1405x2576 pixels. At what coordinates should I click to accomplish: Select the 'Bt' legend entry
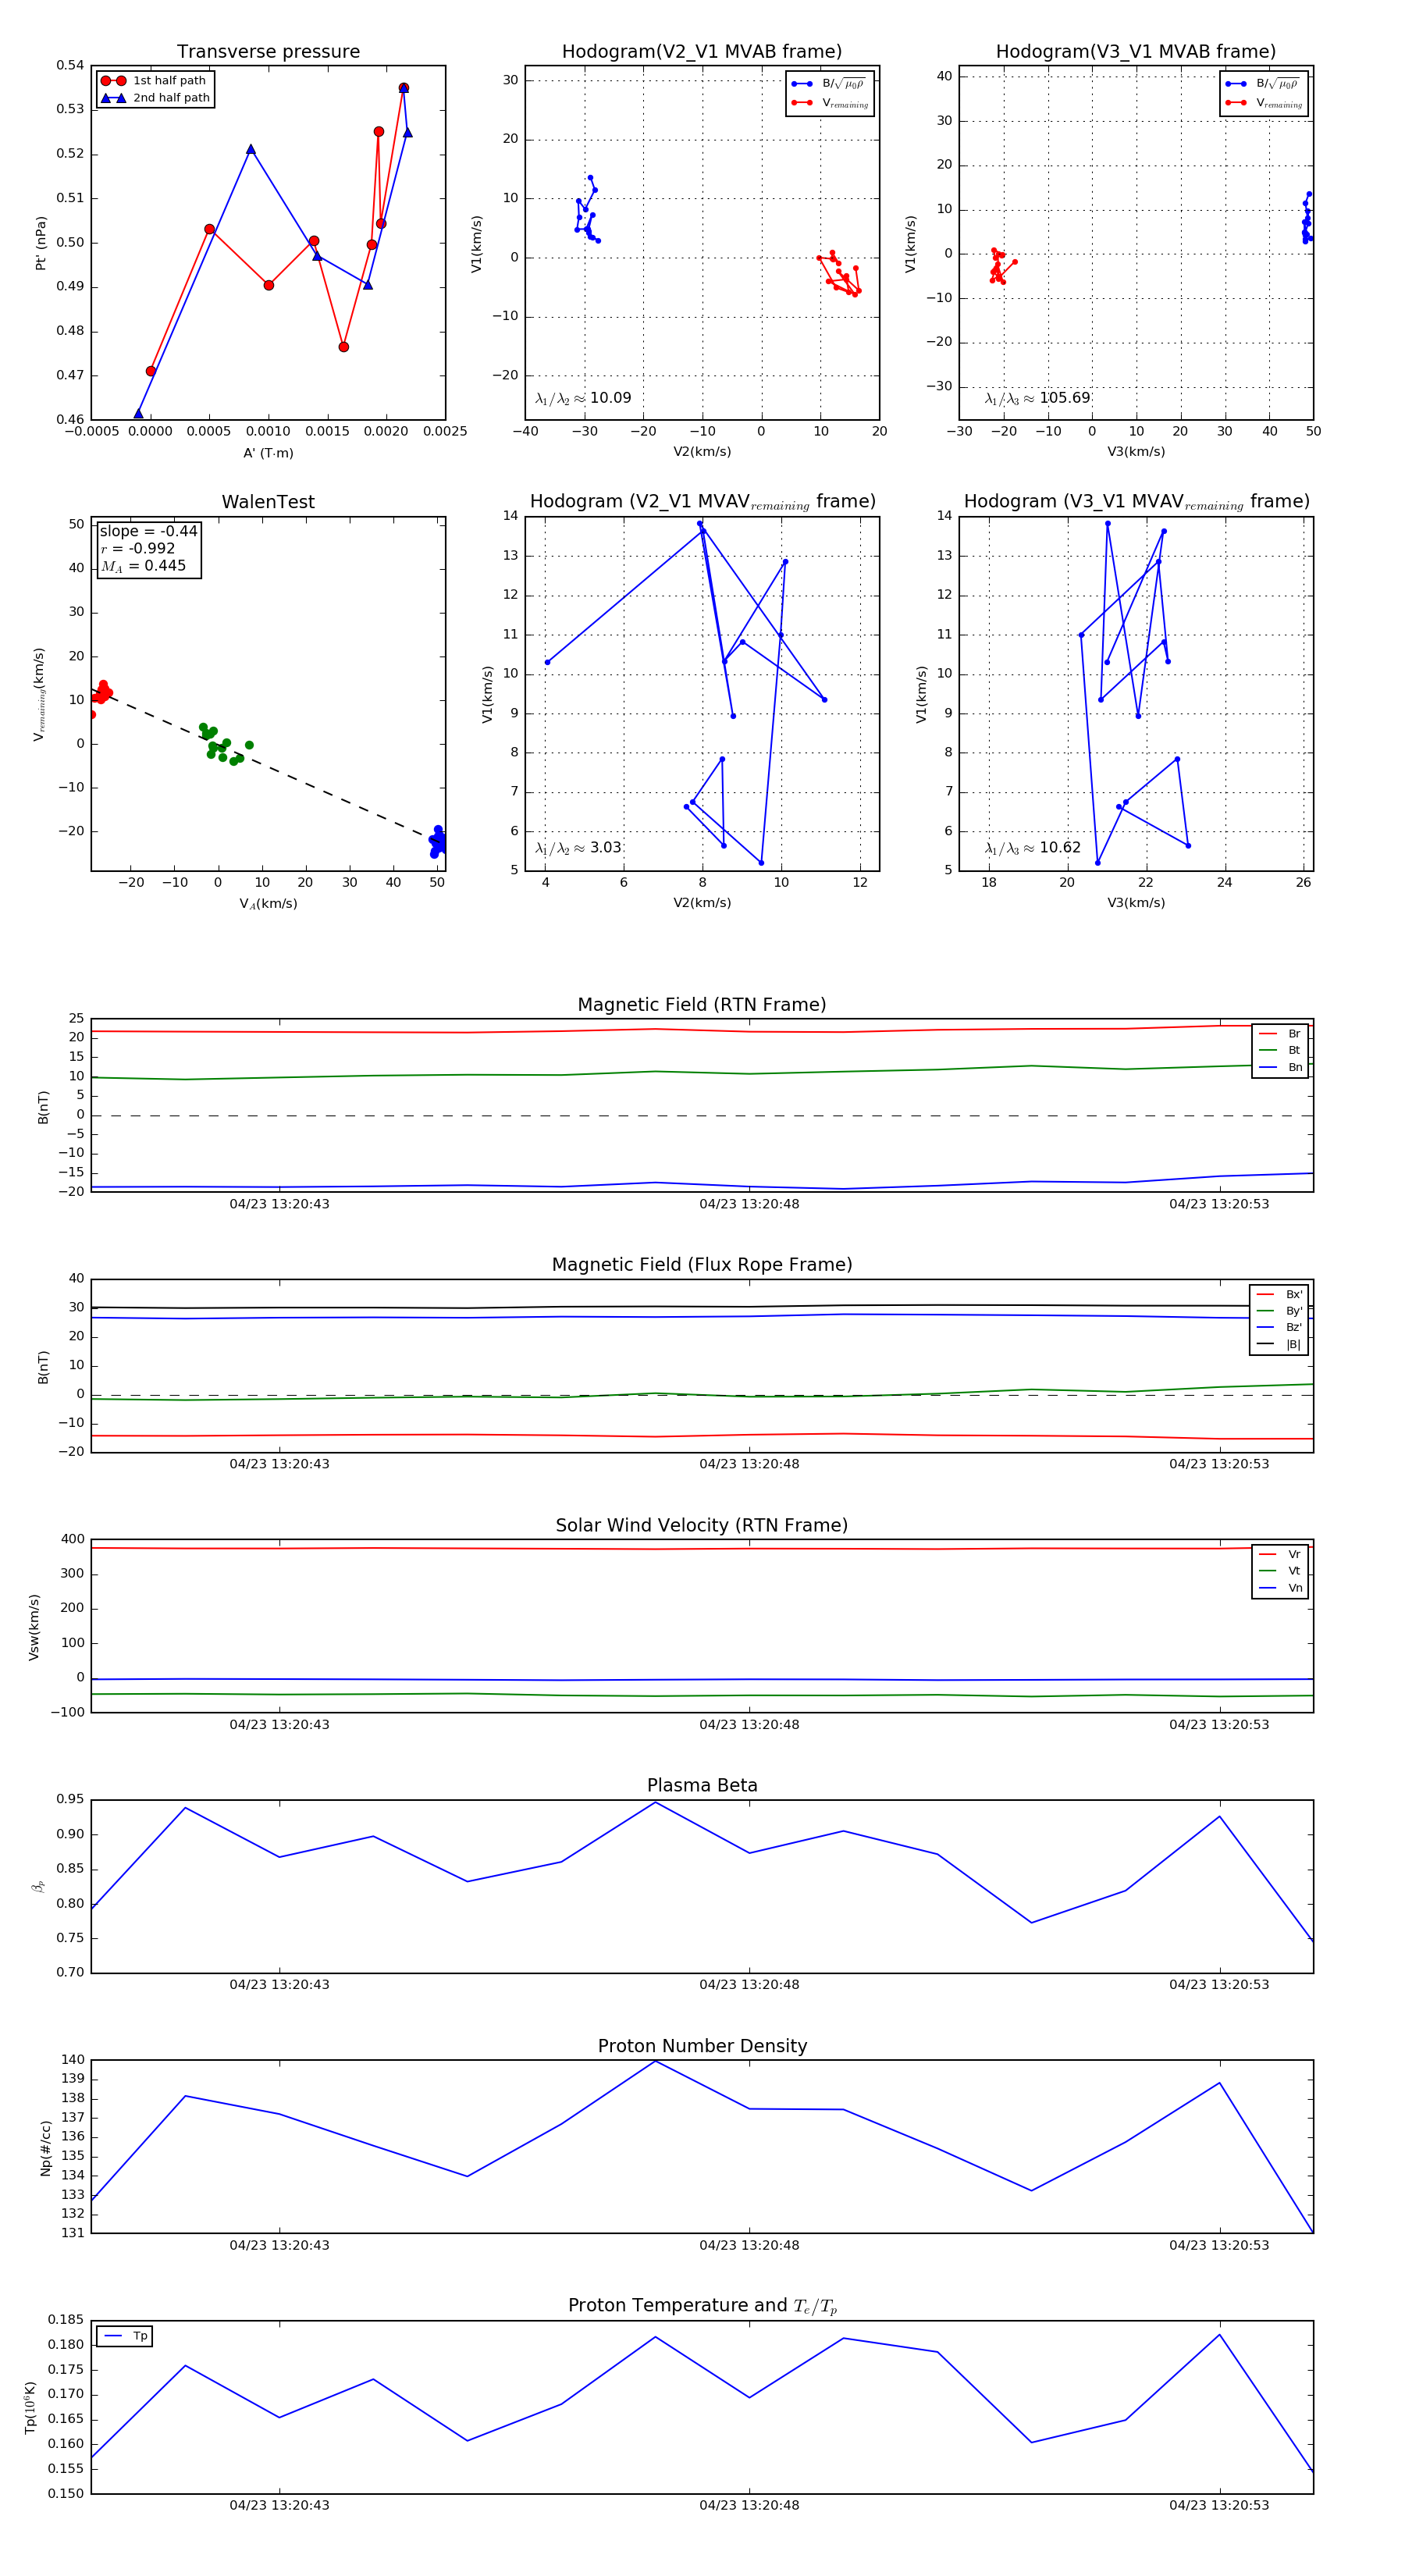(1280, 1051)
